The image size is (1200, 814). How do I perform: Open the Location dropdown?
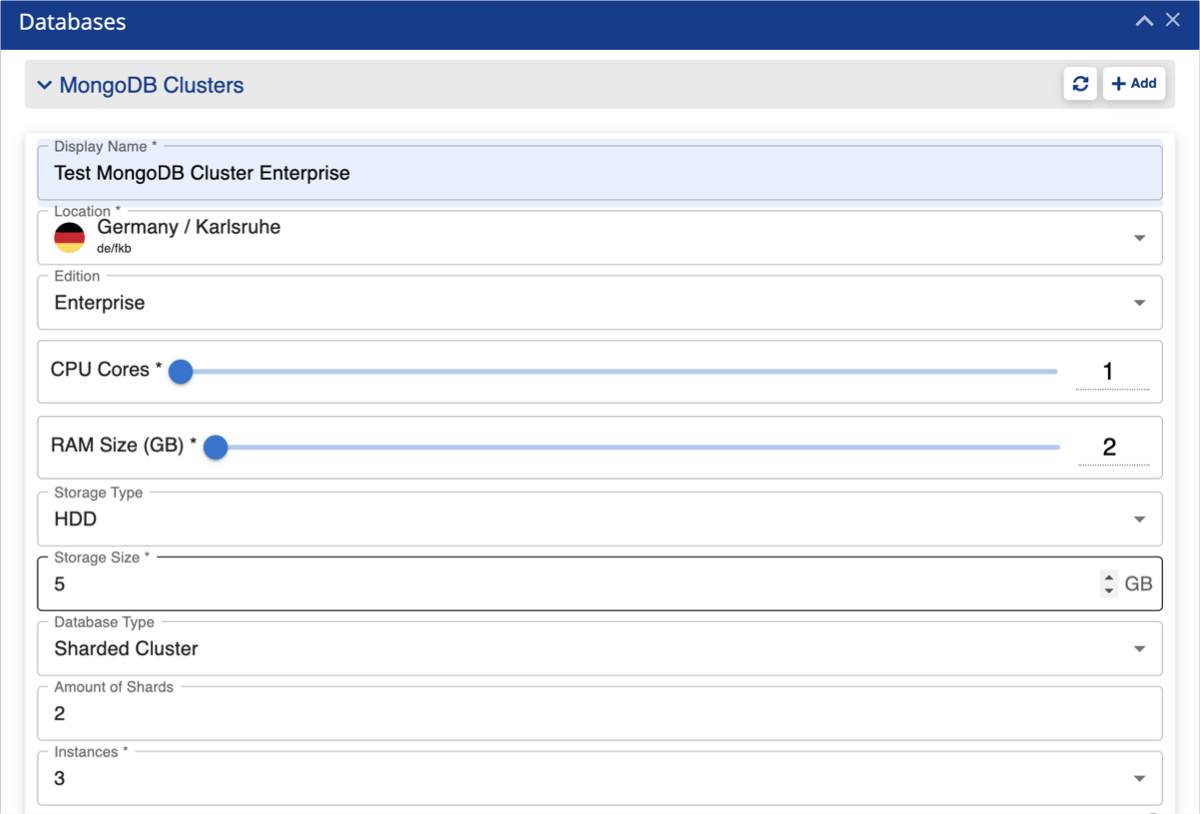tap(1139, 238)
